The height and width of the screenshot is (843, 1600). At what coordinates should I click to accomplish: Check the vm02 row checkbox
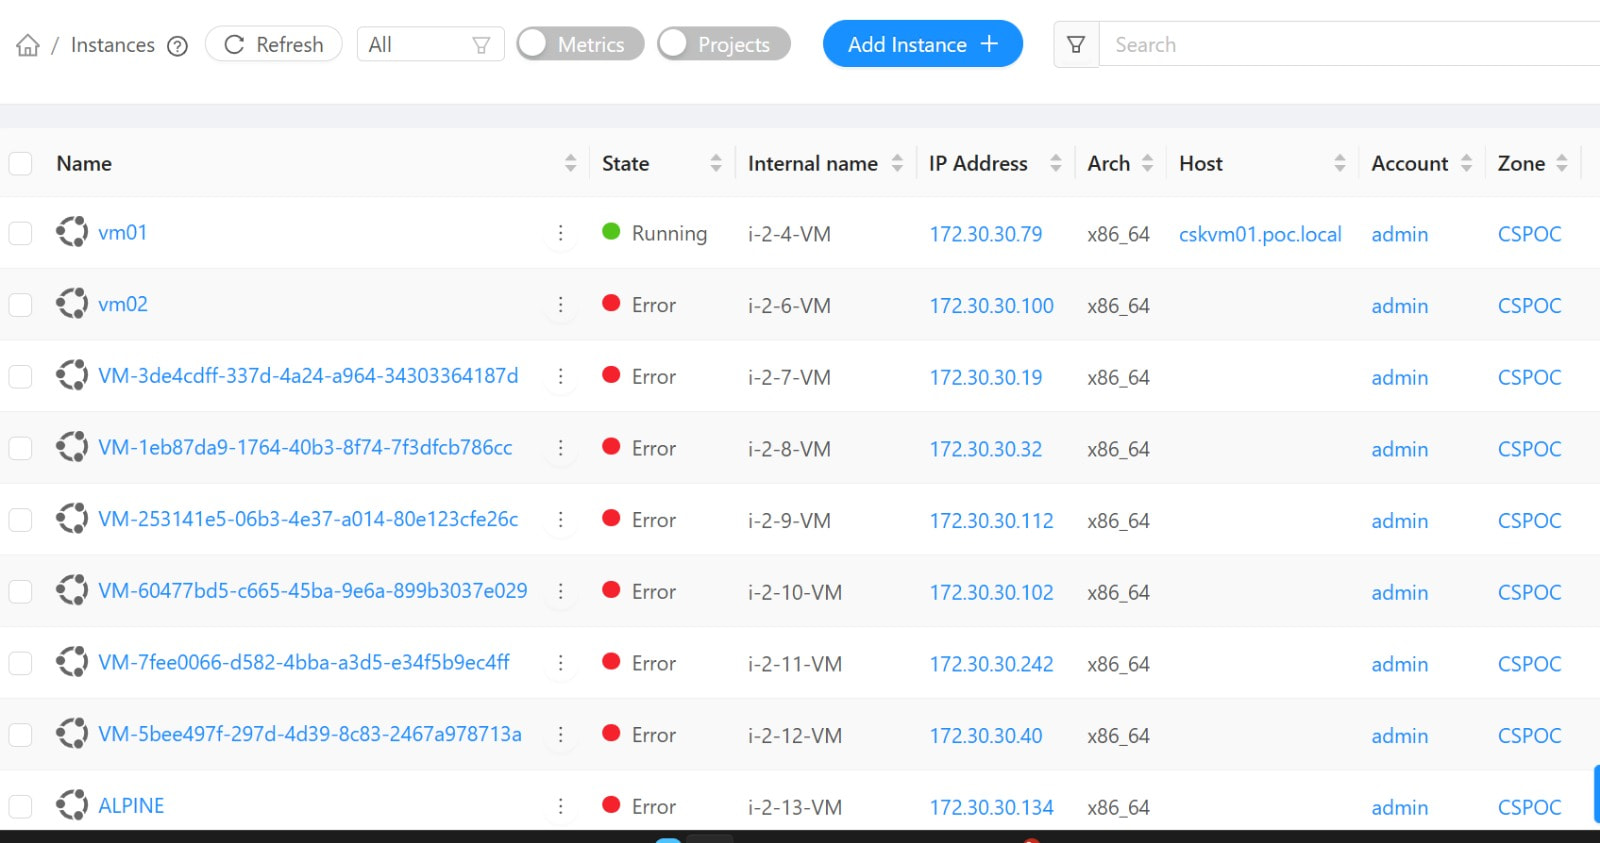20,305
